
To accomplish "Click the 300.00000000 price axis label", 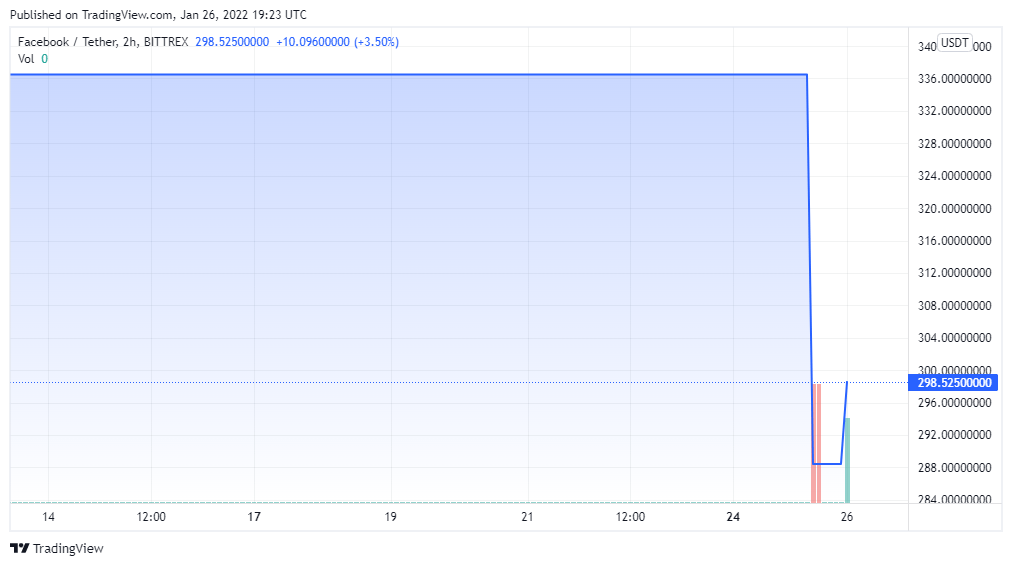I will [x=955, y=369].
